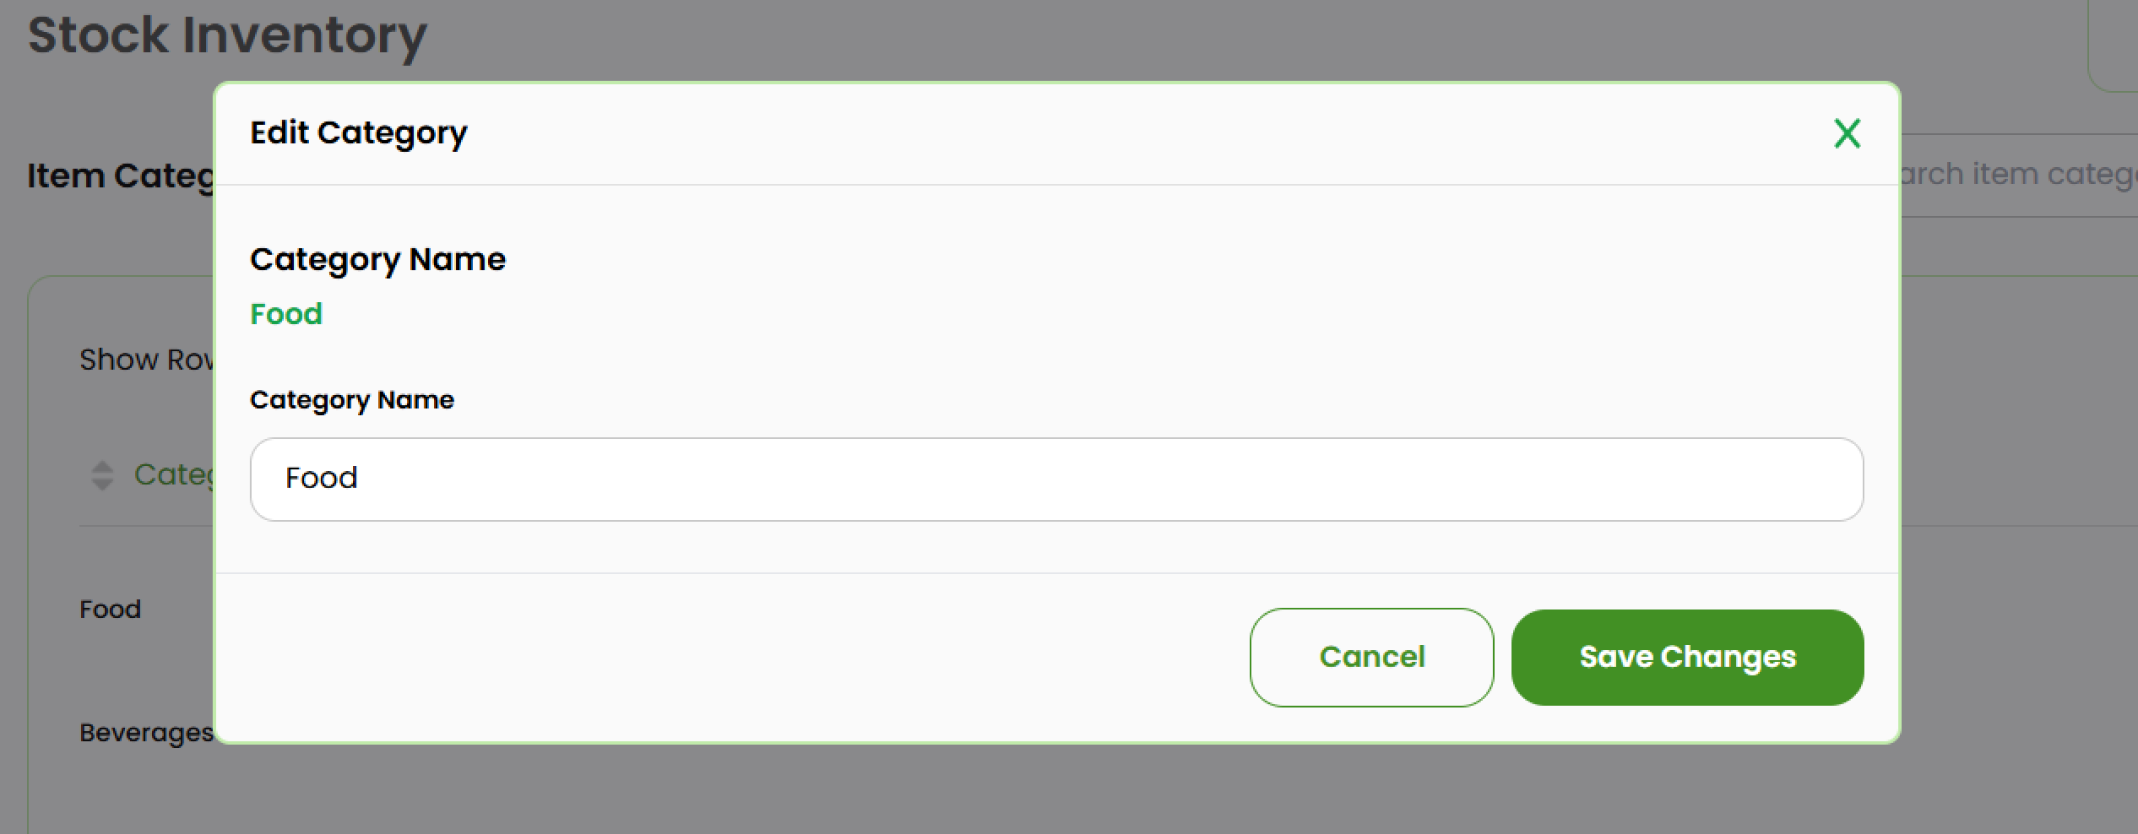This screenshot has width=2138, height=834.
Task: Click the upward sort triangle on Category header
Action: click(x=103, y=467)
